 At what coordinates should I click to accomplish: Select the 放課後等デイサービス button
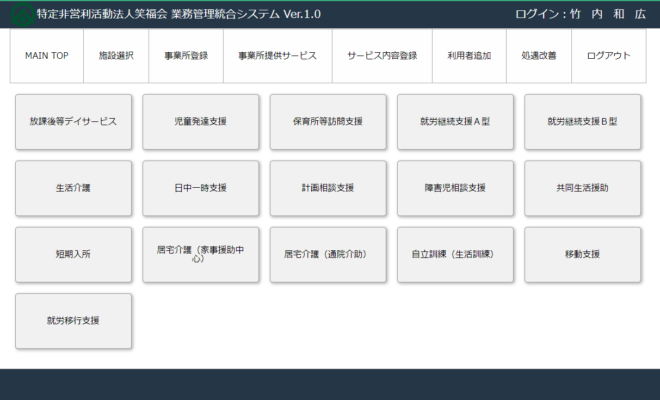[73, 122]
